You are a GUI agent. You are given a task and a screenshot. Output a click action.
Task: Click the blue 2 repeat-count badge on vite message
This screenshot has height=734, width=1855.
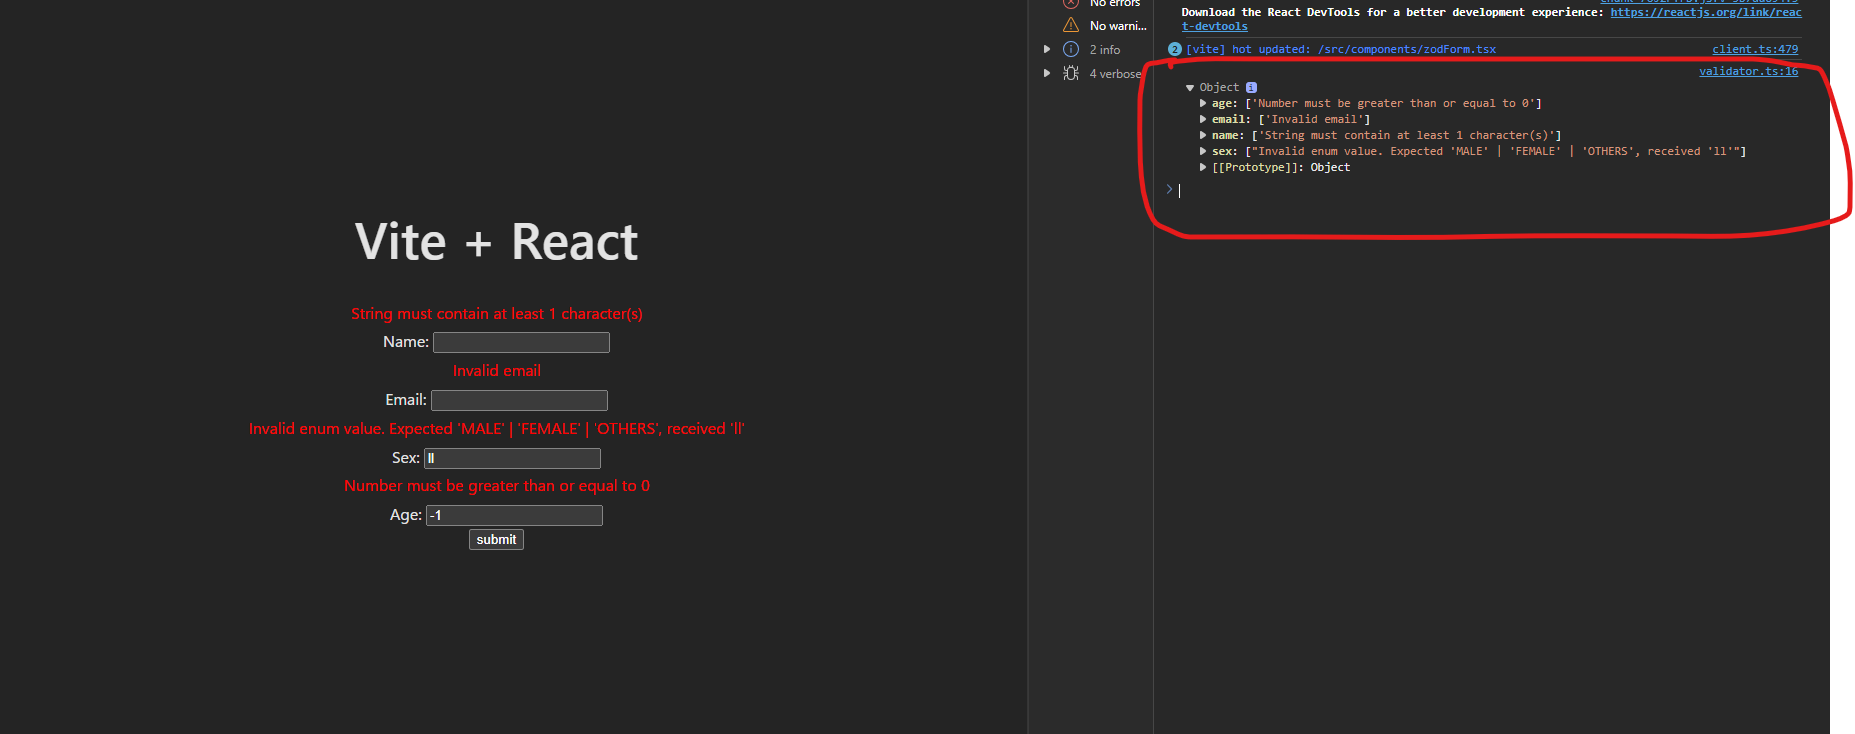coord(1175,49)
